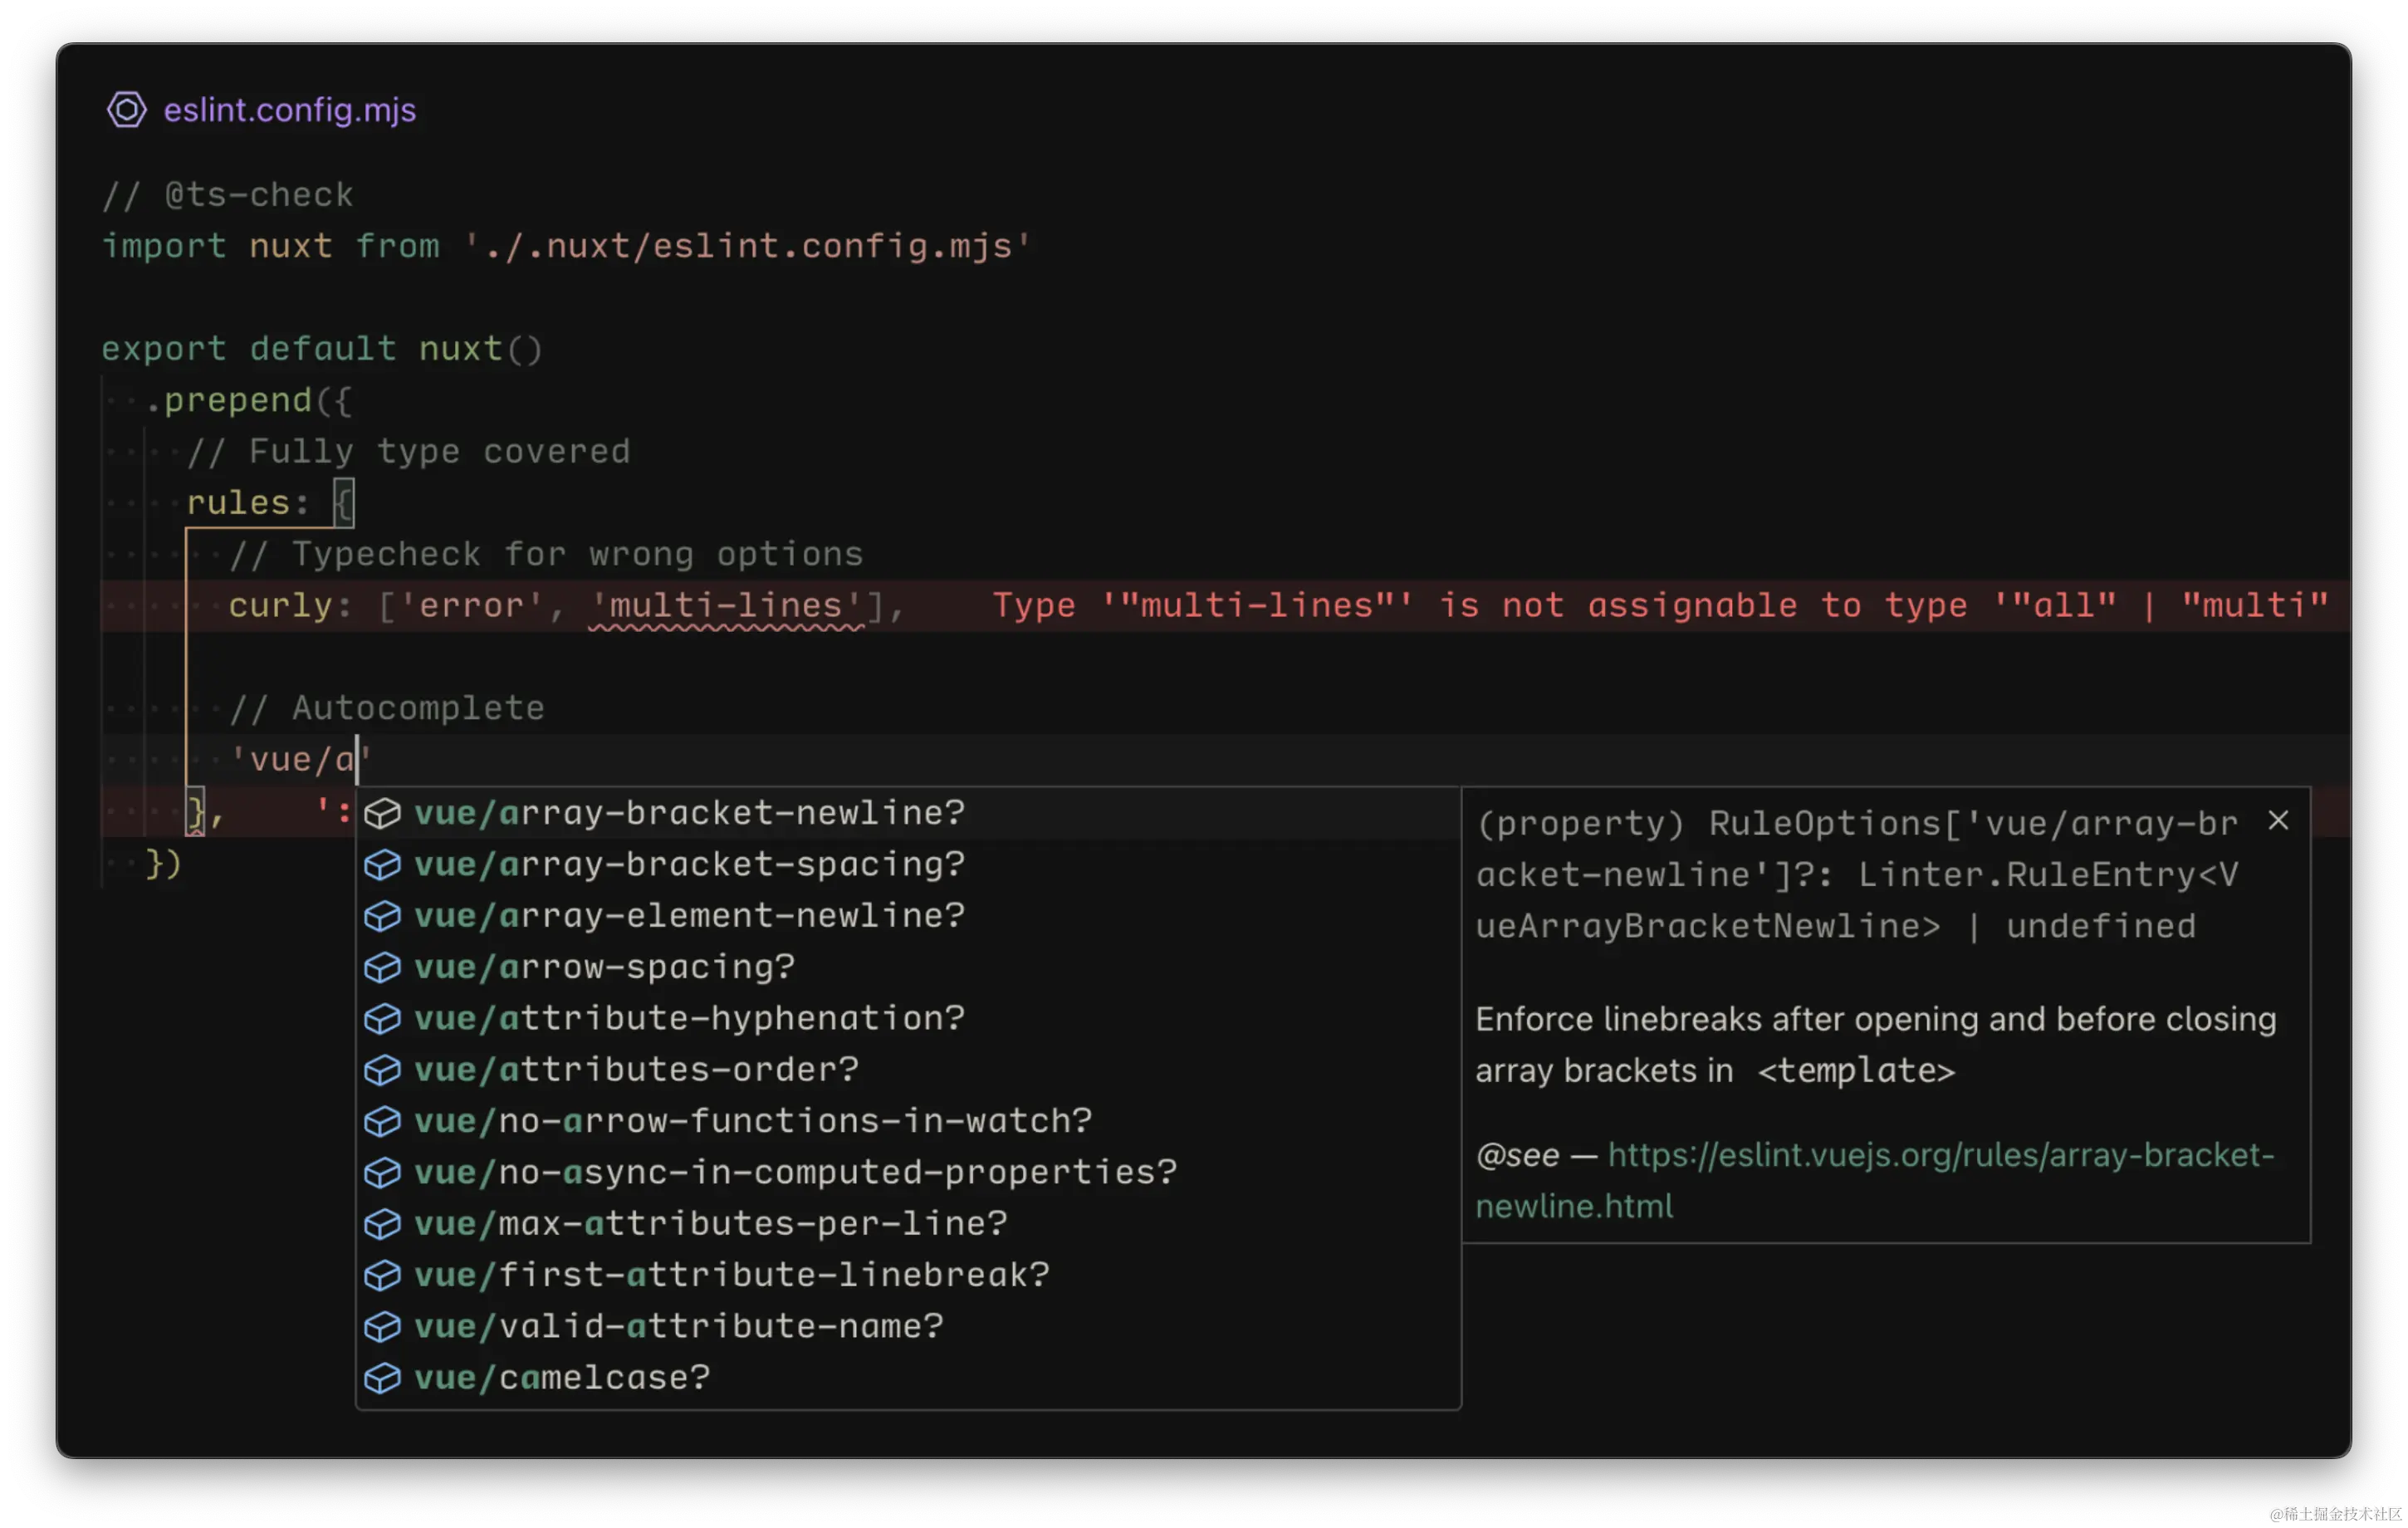Click the inline type error message text
This screenshot has height=1528, width=2408.
click(x=1660, y=606)
